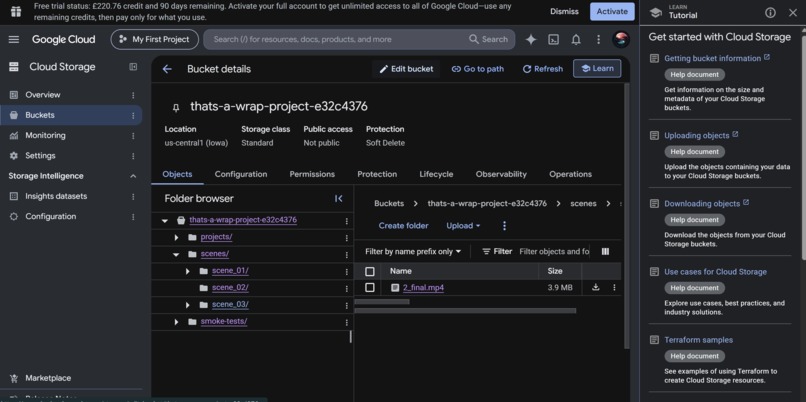Open the Lifecycle tab
The width and height of the screenshot is (806, 402).
[436, 174]
